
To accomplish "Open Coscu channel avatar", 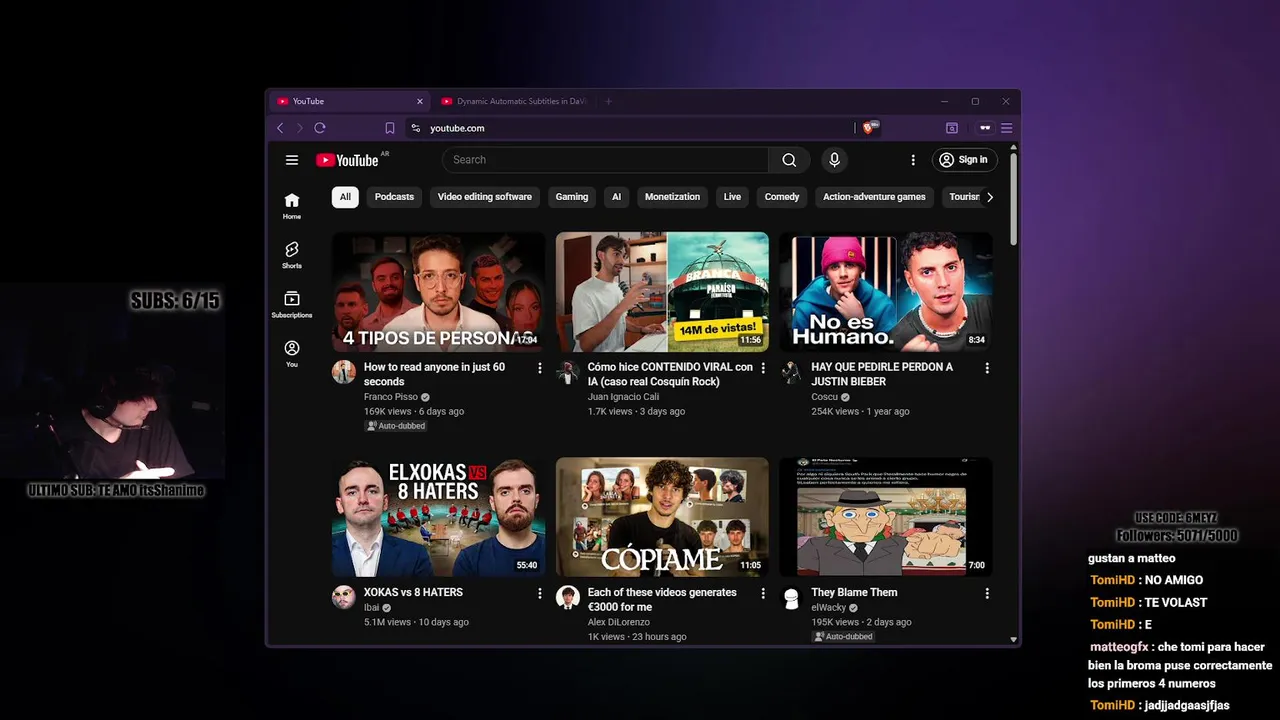I will coord(792,372).
